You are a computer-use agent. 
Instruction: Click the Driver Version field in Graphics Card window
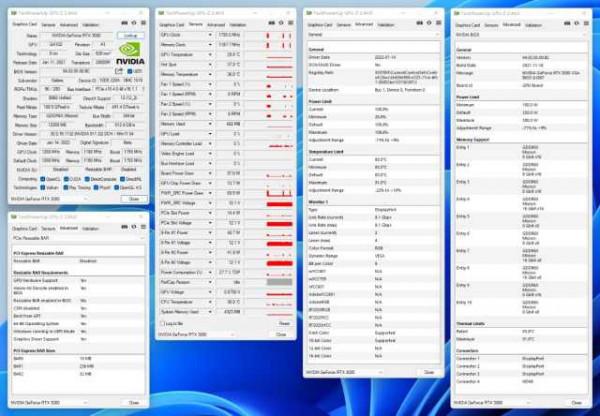tap(92, 134)
